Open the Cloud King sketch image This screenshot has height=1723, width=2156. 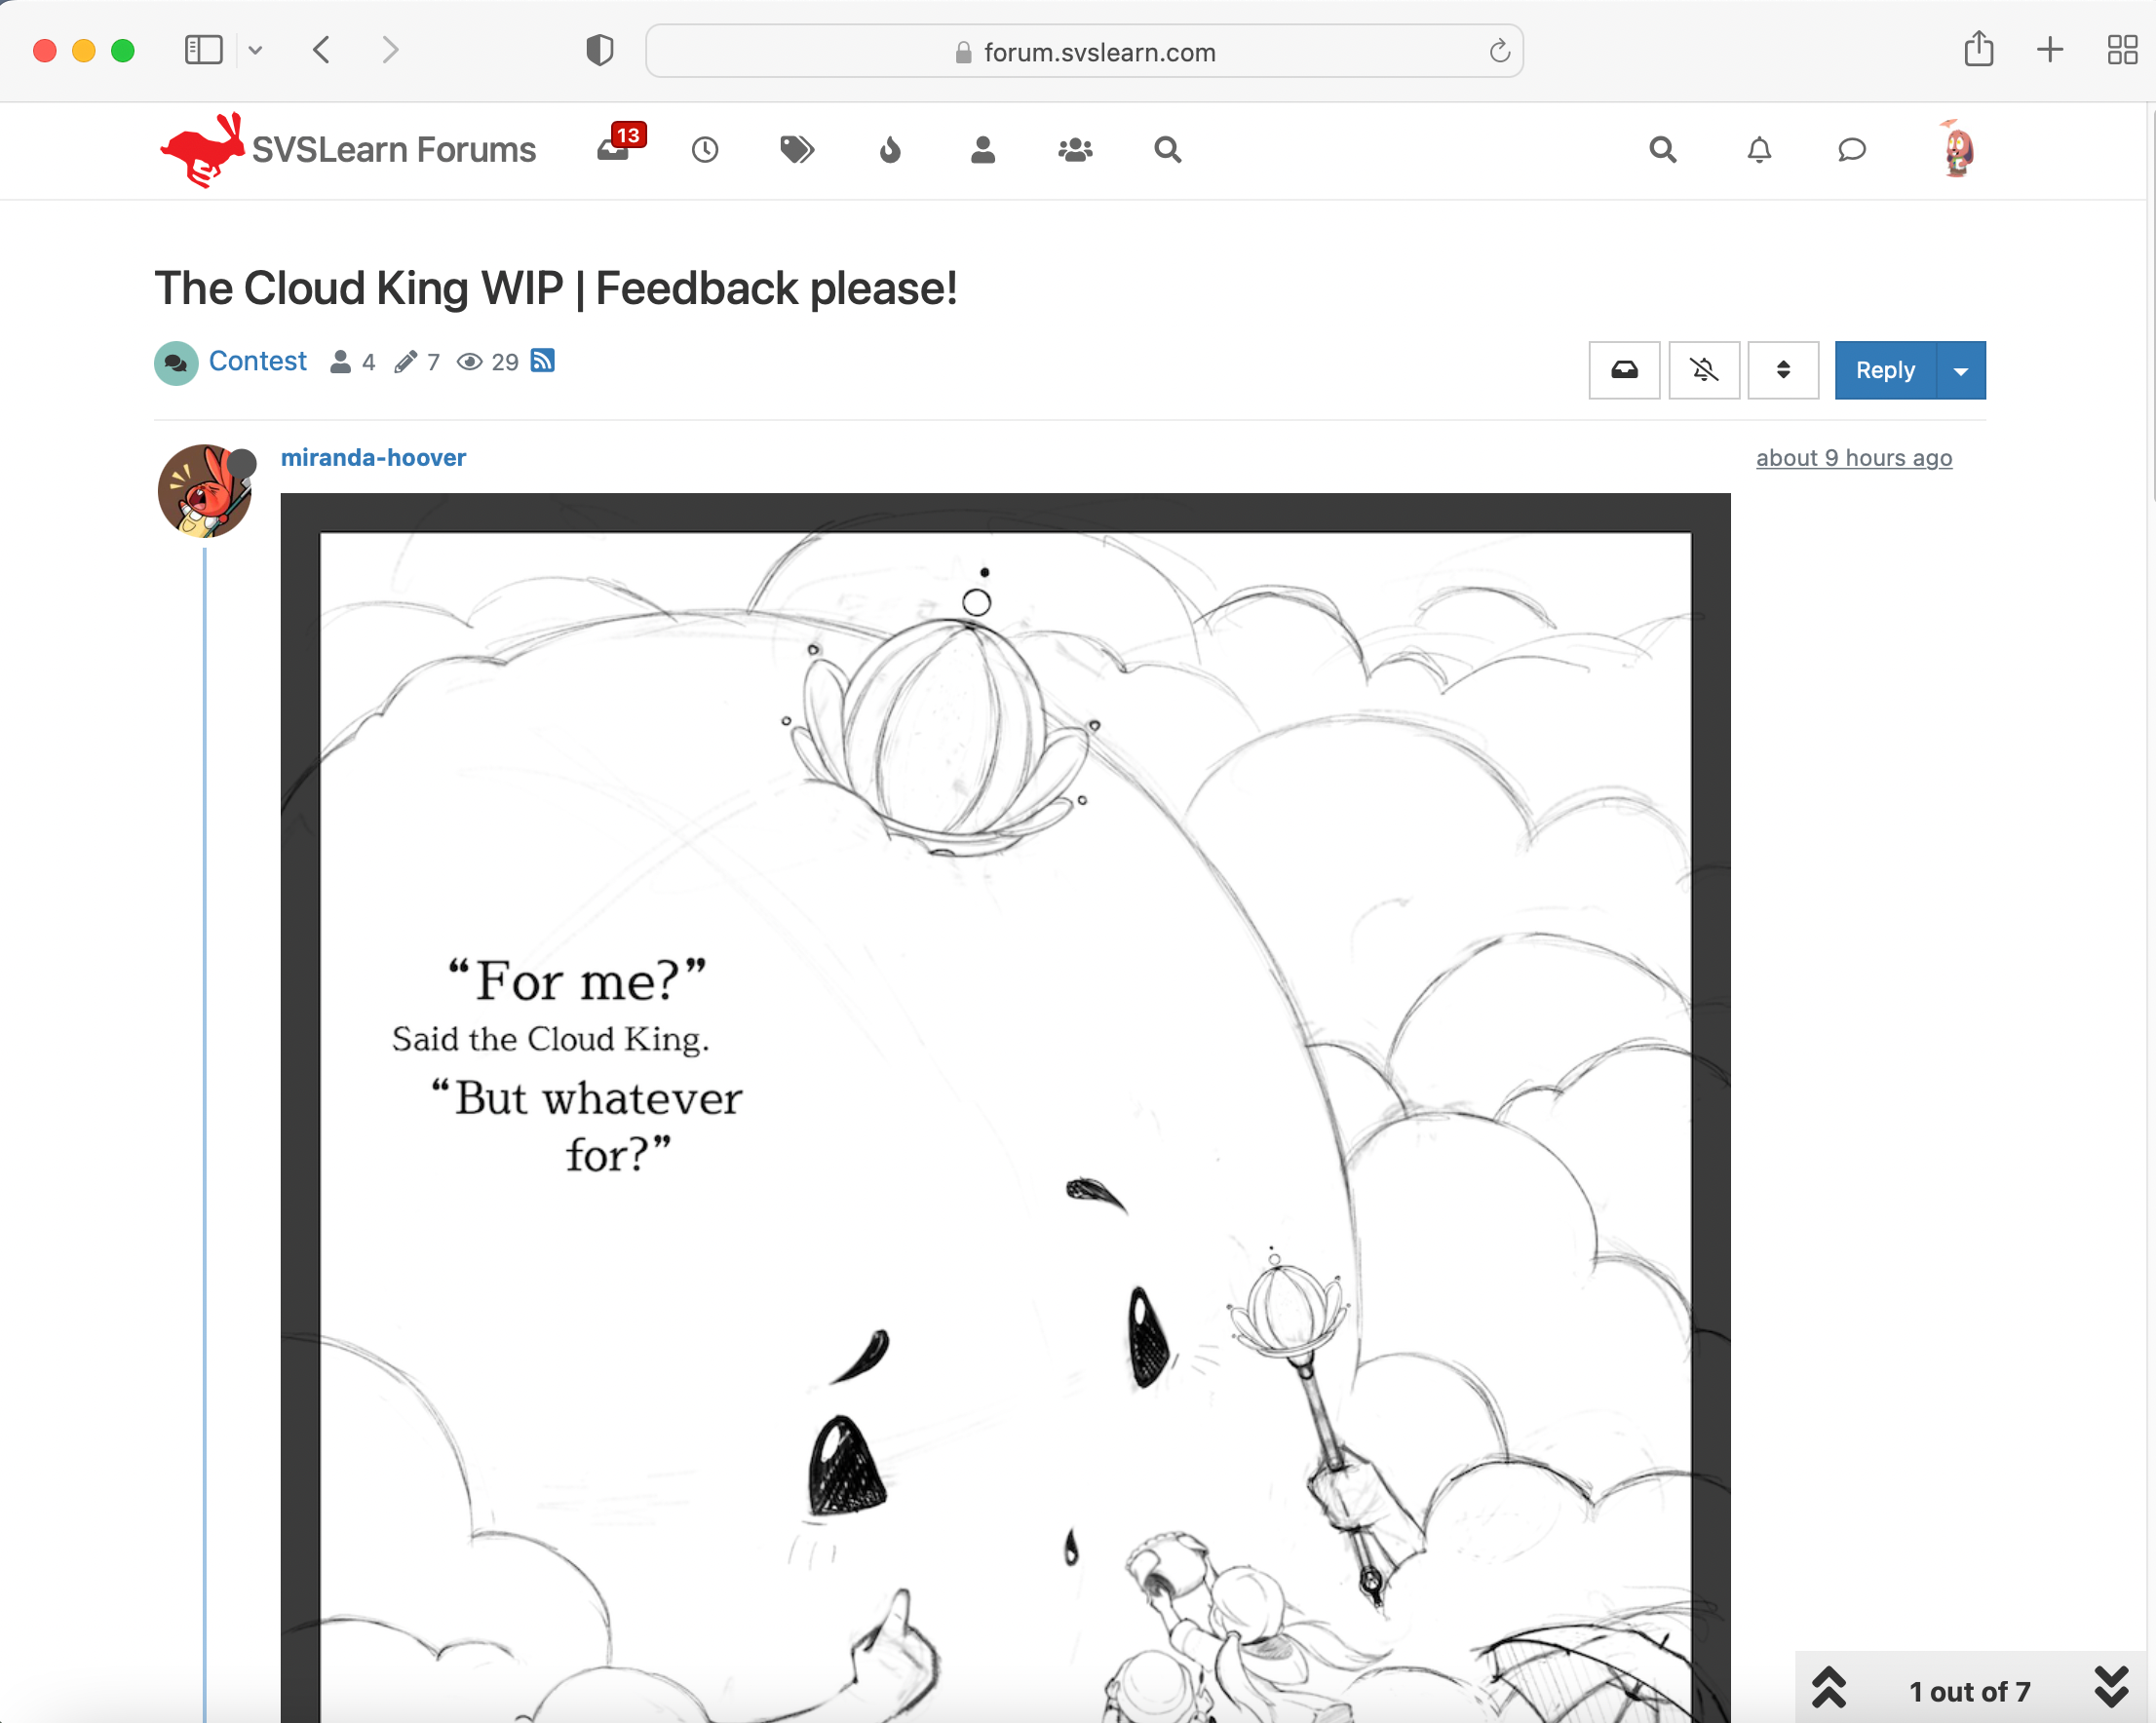1005,1107
